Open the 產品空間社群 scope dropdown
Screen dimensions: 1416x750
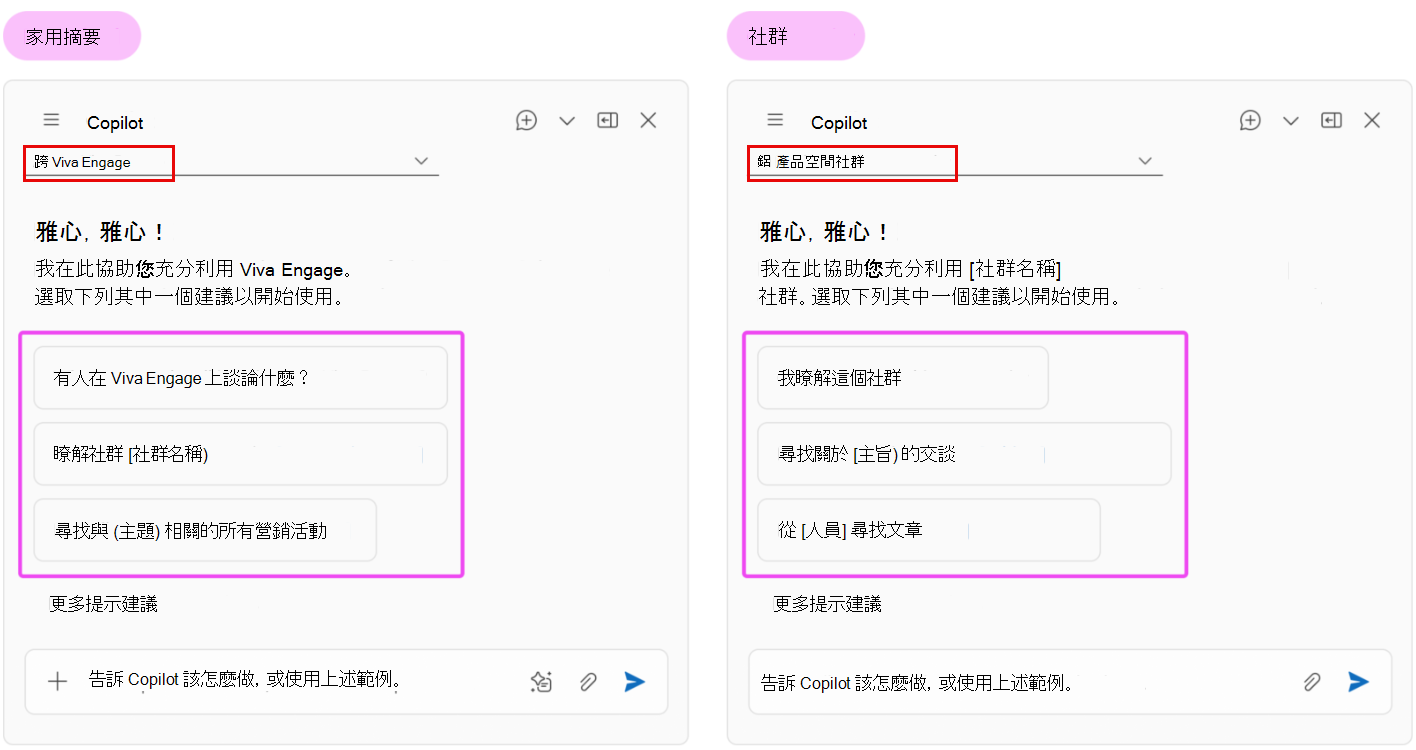pyautogui.click(x=956, y=161)
